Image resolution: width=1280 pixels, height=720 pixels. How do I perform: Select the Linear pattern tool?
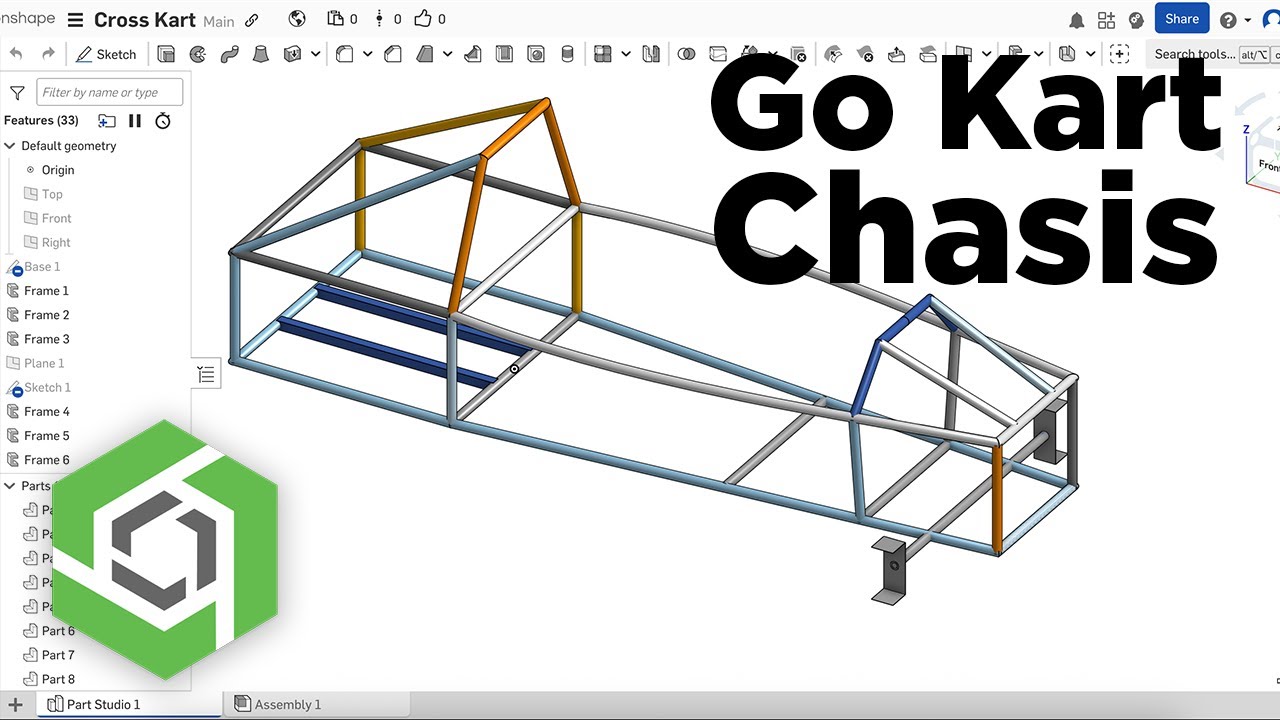click(602, 54)
